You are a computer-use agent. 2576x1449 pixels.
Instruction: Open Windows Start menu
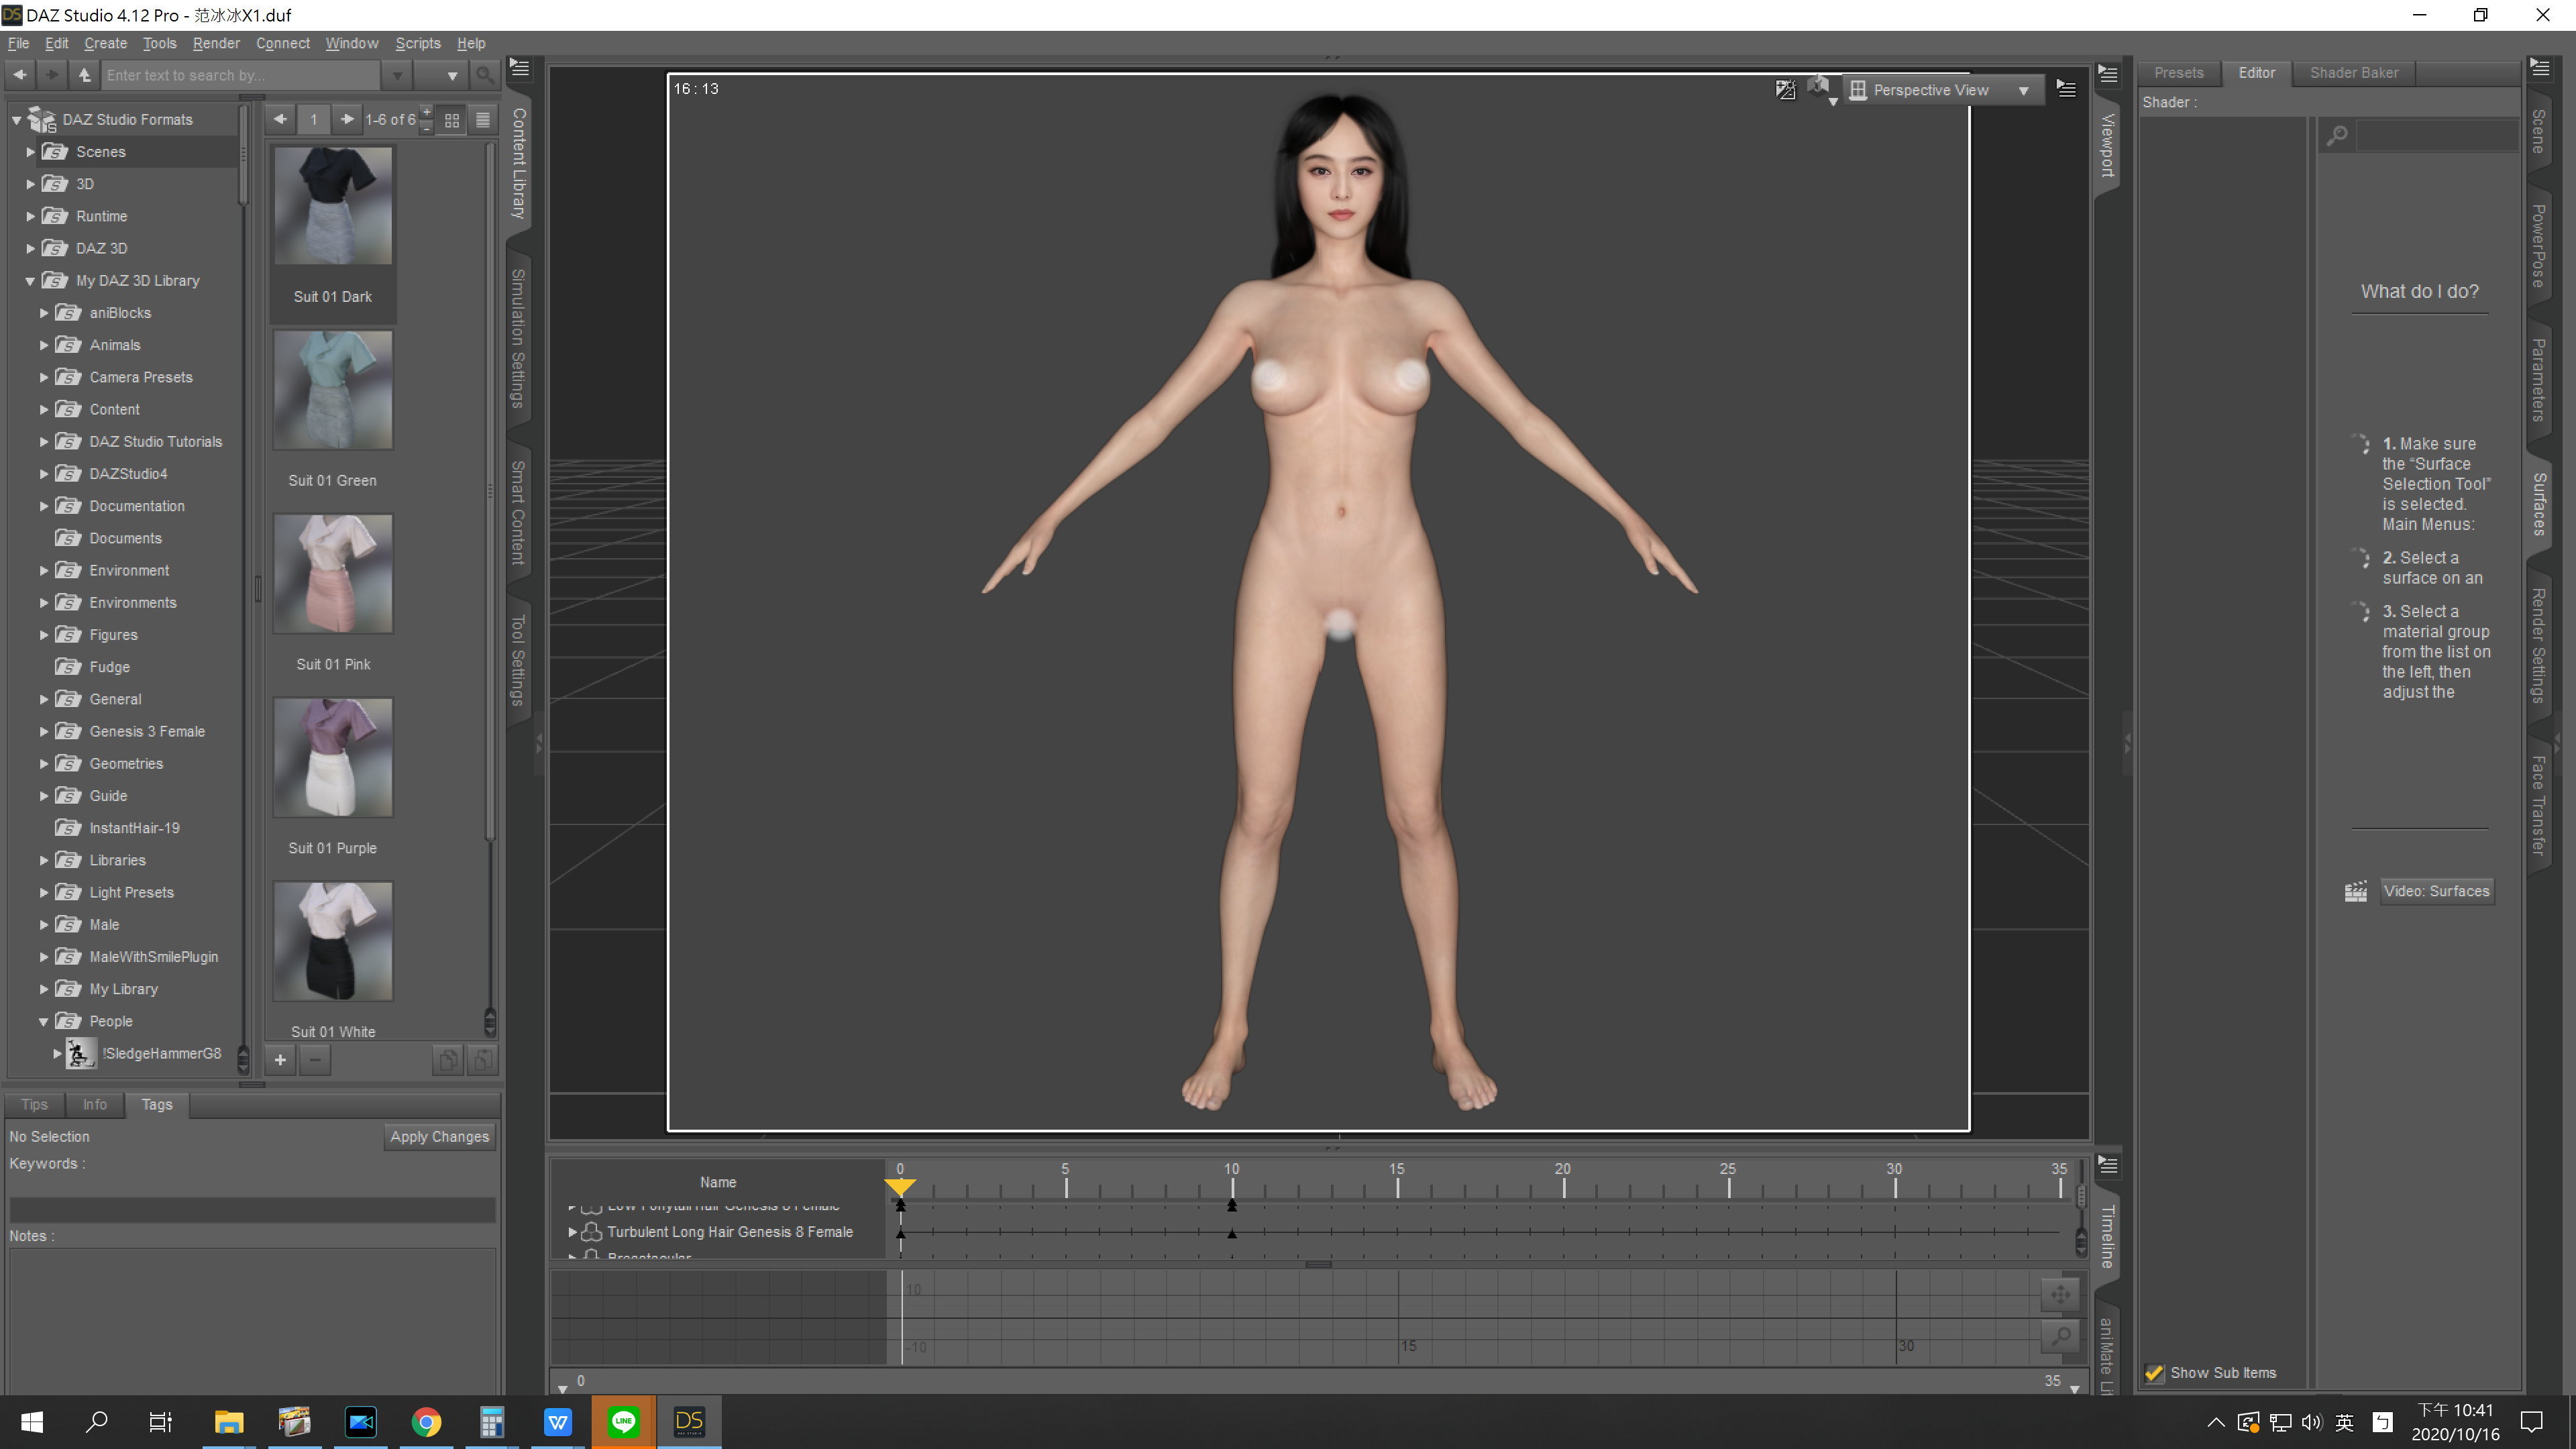click(x=32, y=1421)
